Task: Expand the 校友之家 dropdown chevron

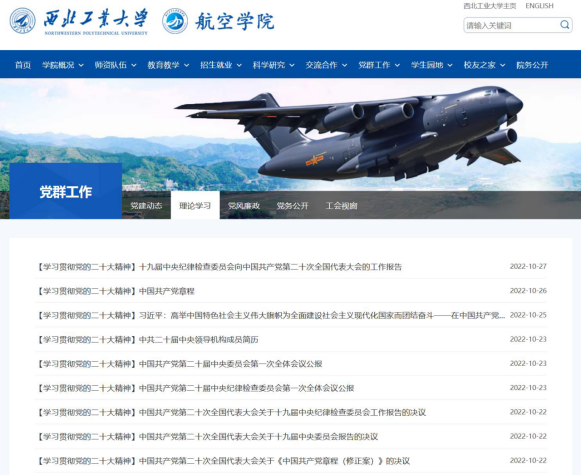Action: click(x=503, y=65)
